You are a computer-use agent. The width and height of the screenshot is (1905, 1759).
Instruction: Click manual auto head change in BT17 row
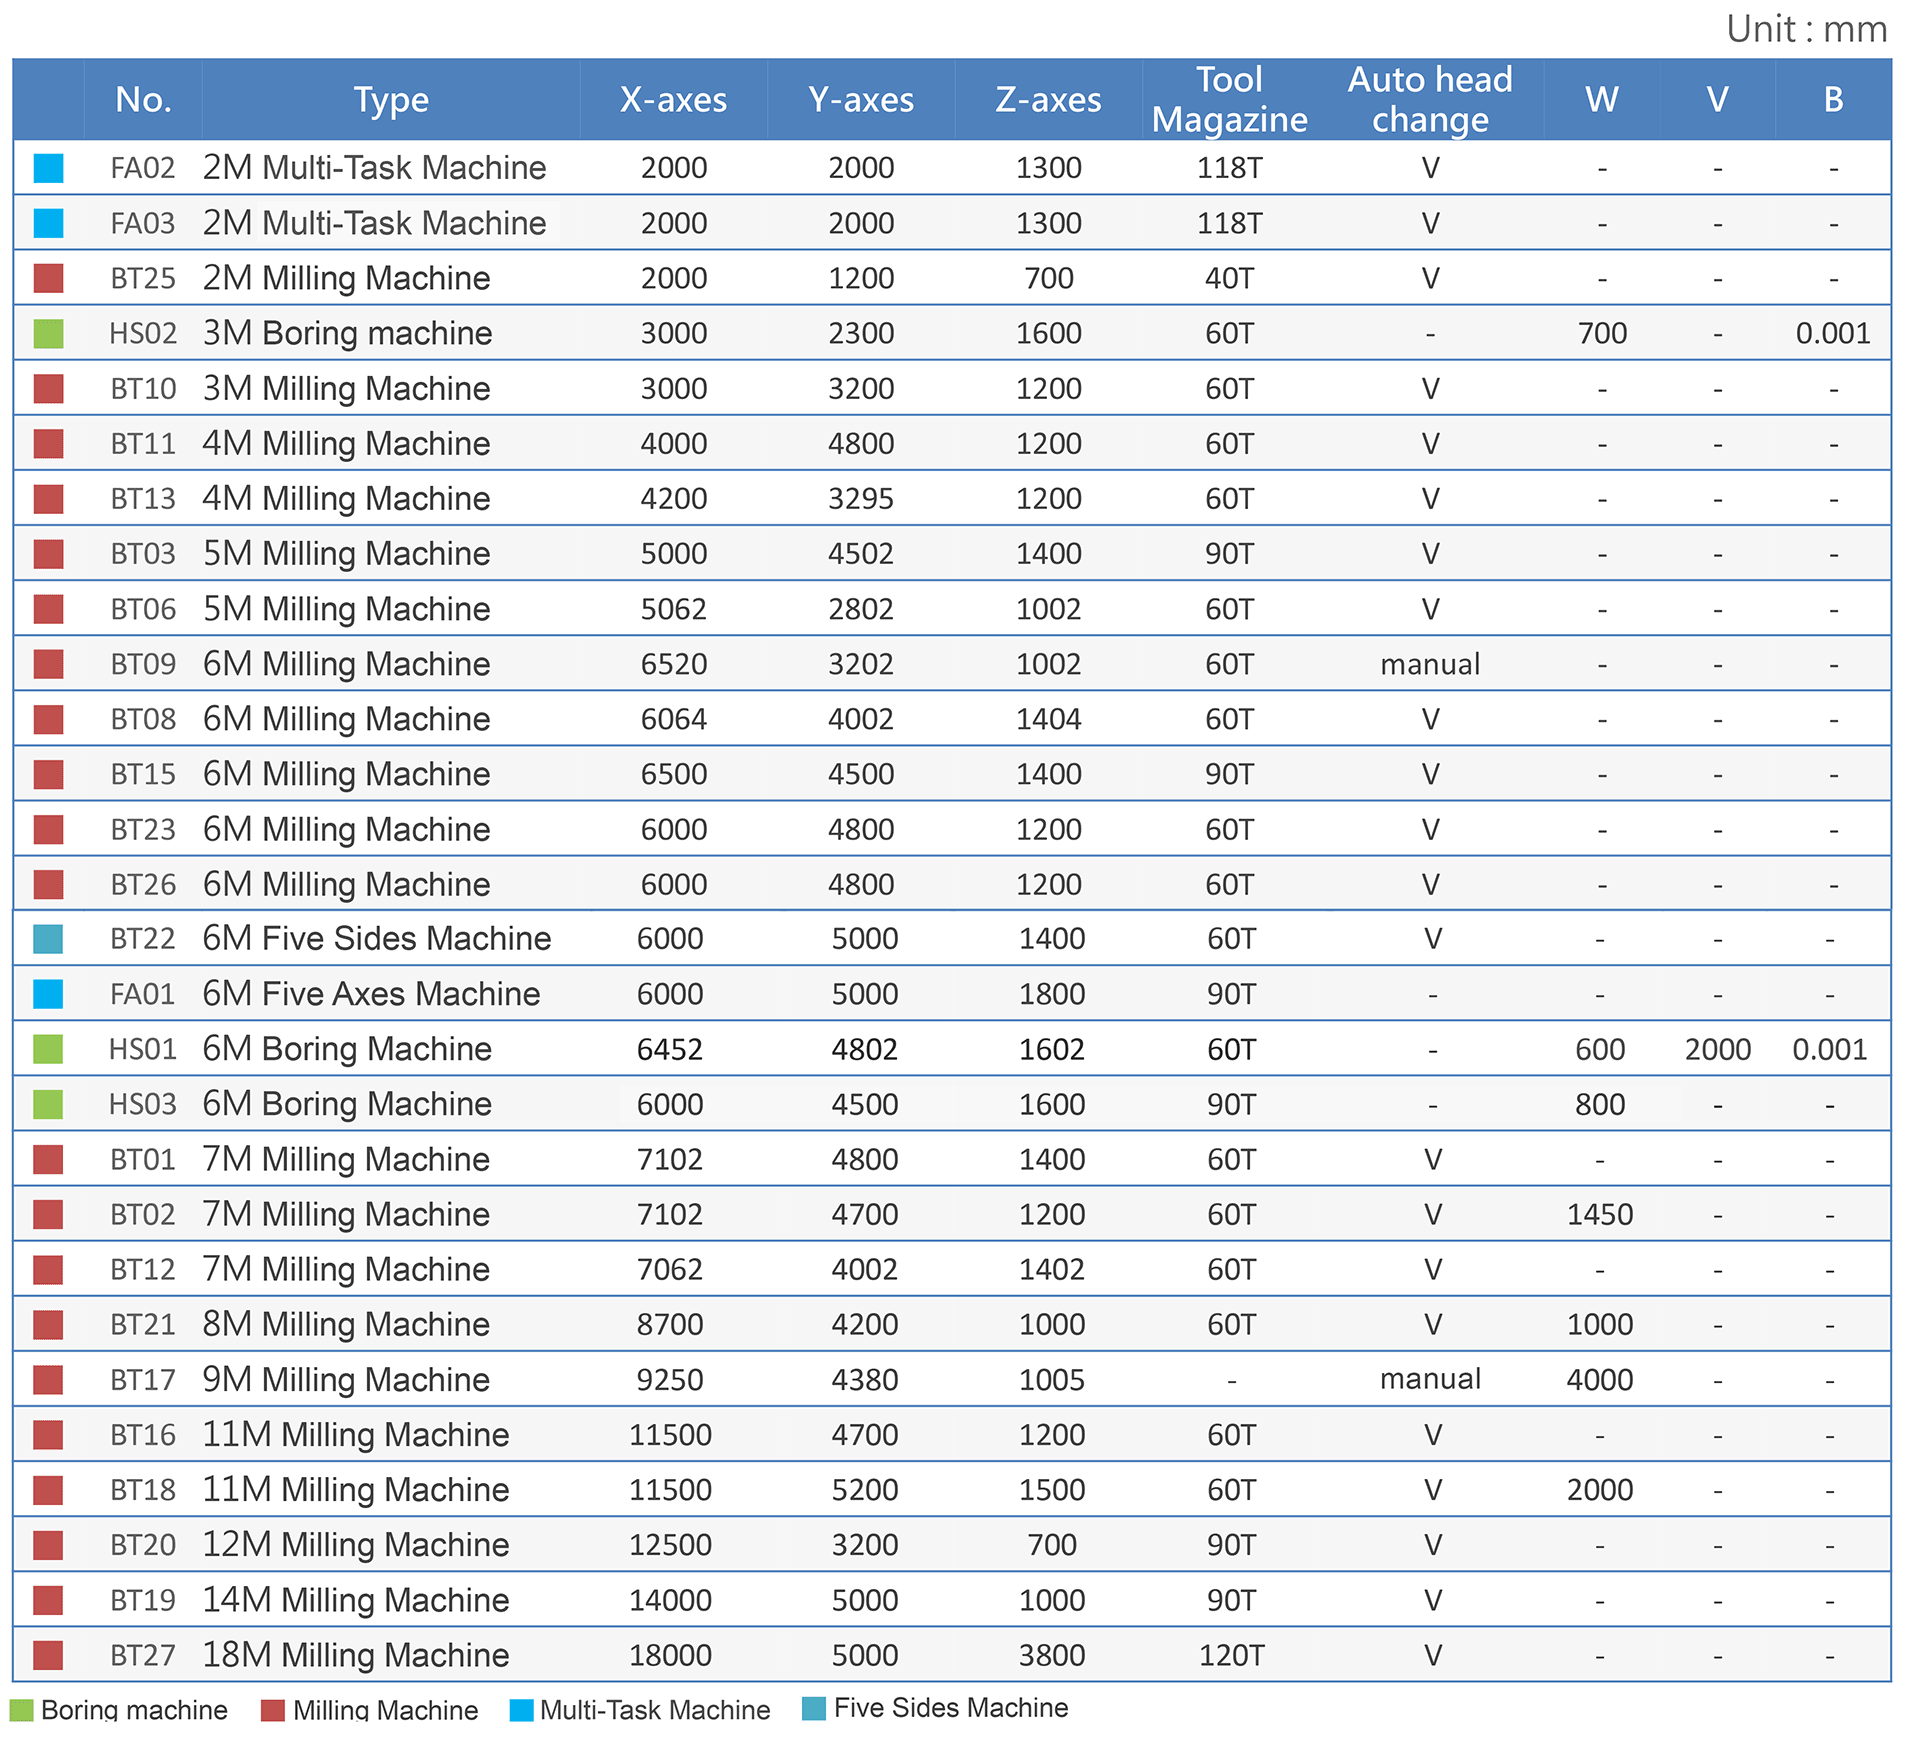coord(1430,1379)
